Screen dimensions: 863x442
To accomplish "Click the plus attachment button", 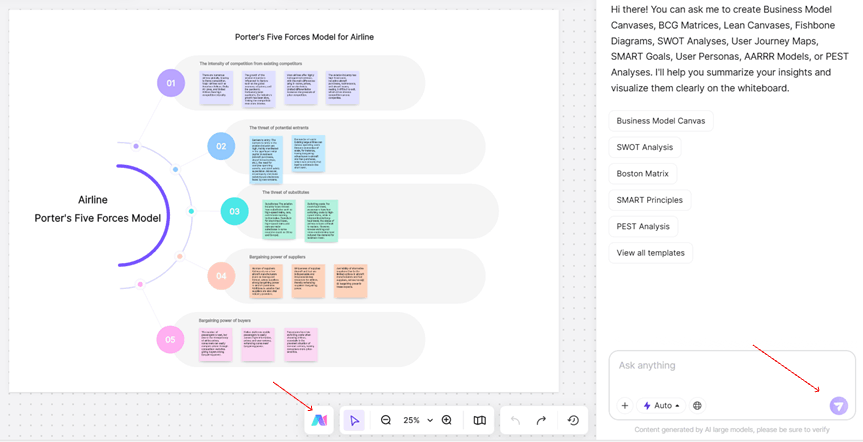I will point(625,406).
